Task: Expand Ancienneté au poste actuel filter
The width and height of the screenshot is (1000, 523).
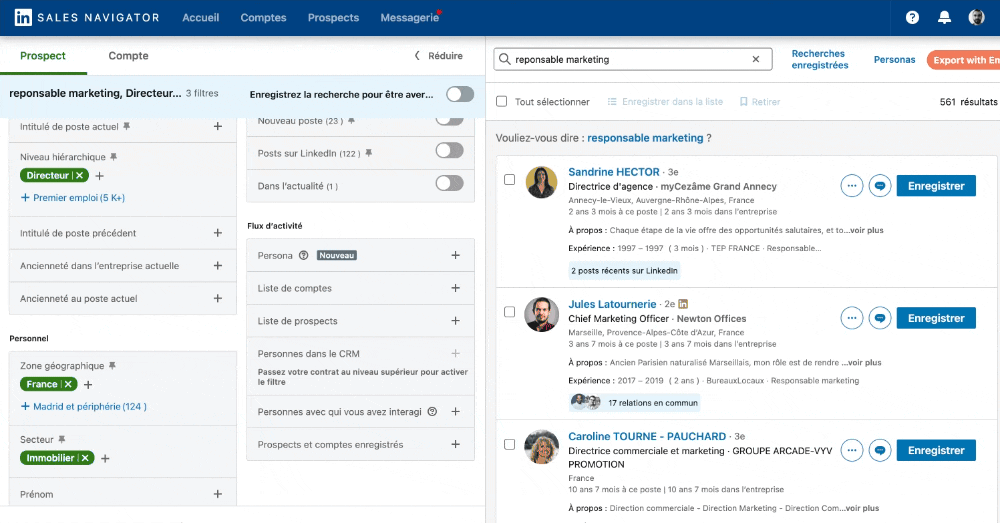Action: tap(217, 298)
